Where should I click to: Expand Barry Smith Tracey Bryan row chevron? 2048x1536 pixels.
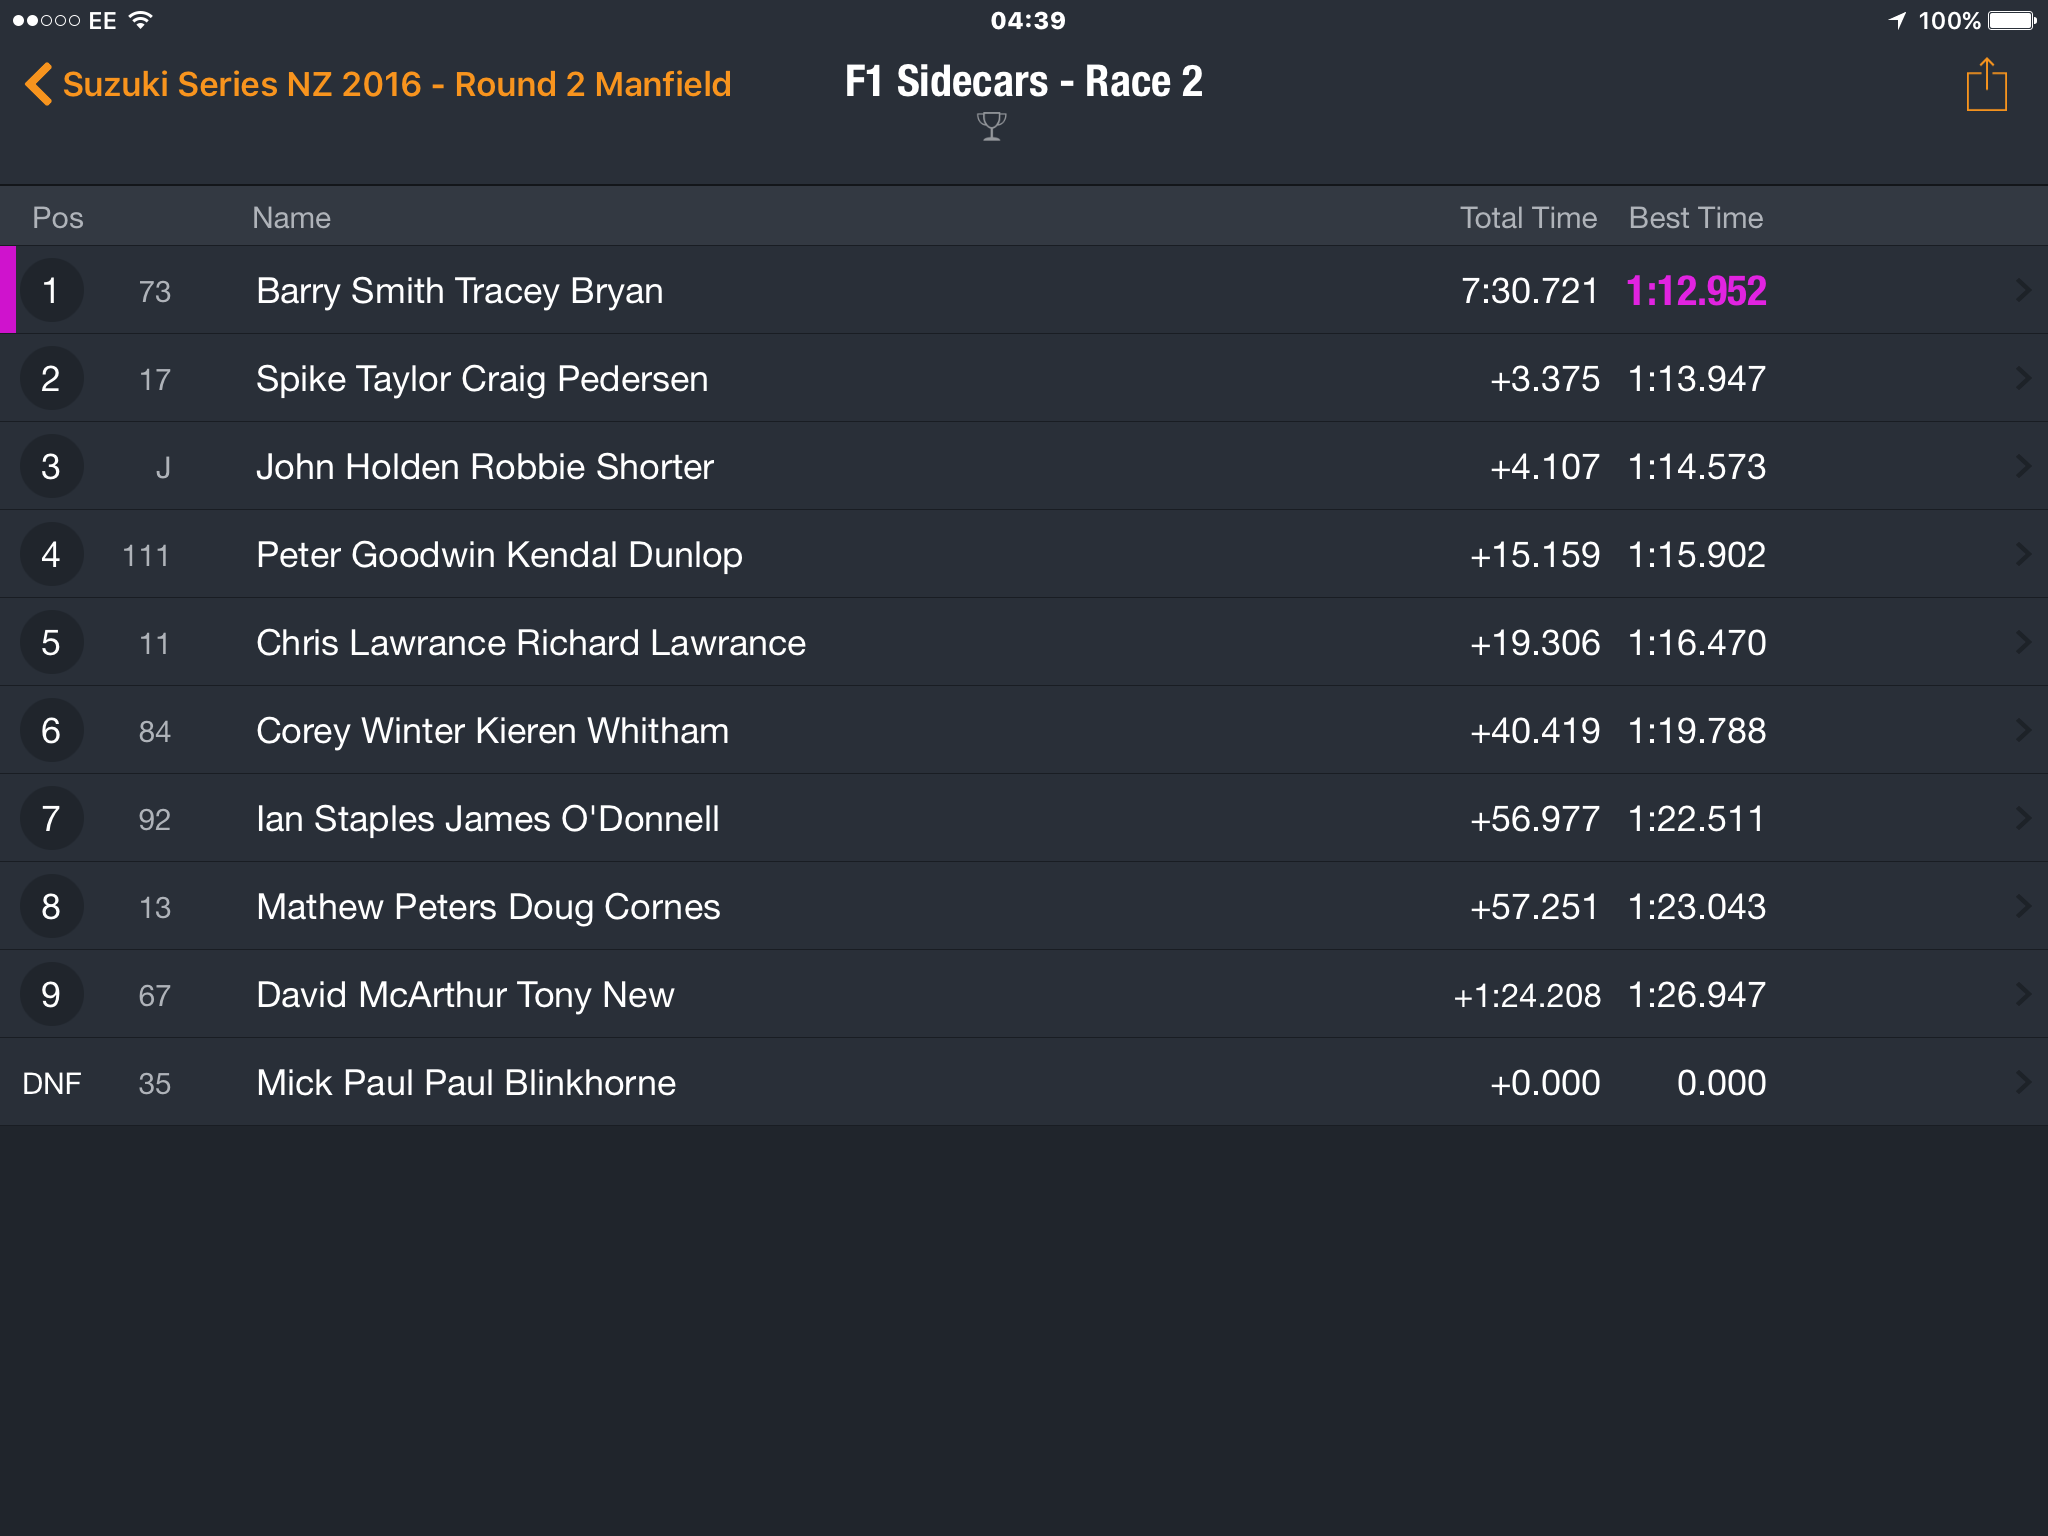click(x=2022, y=290)
